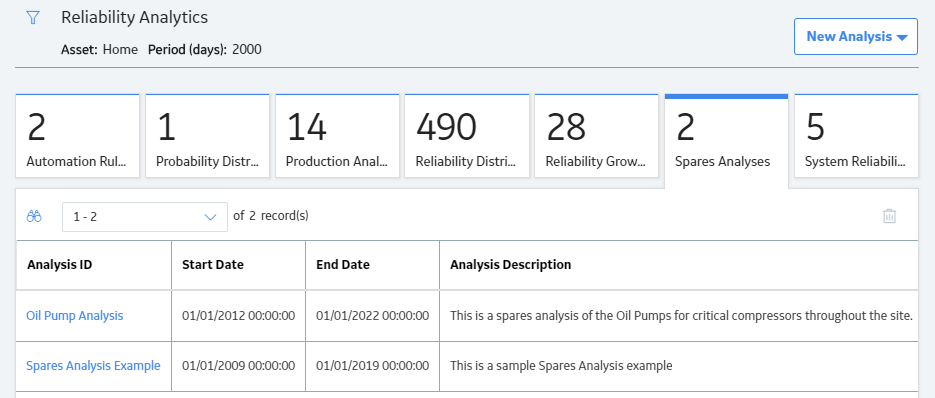Open the Oil Pump Analysis link
The image size is (935, 398).
(75, 316)
